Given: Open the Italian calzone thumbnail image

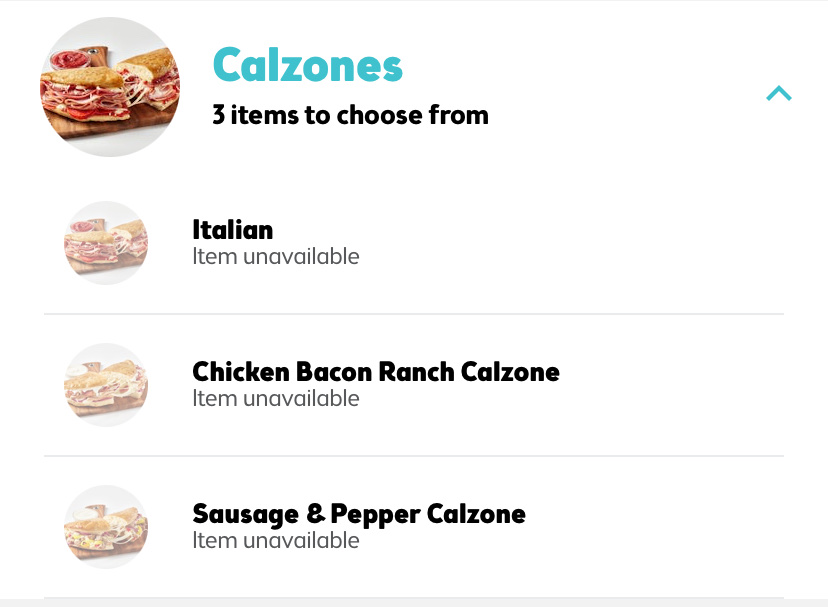Looking at the screenshot, I should tap(106, 243).
